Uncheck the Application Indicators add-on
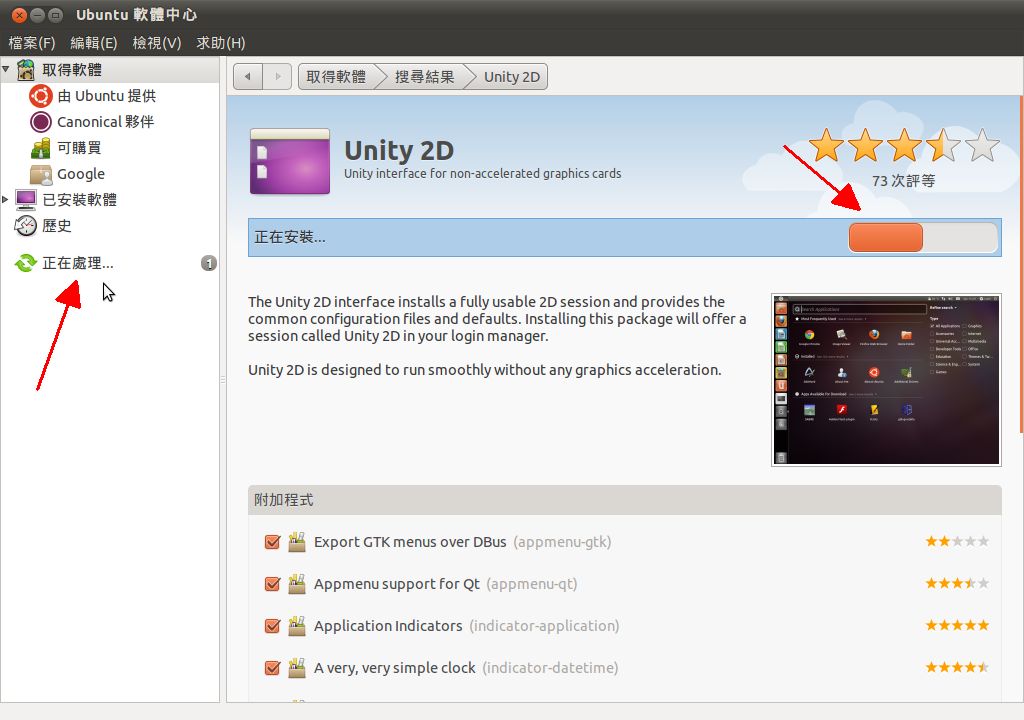The height and width of the screenshot is (720, 1024). point(272,626)
